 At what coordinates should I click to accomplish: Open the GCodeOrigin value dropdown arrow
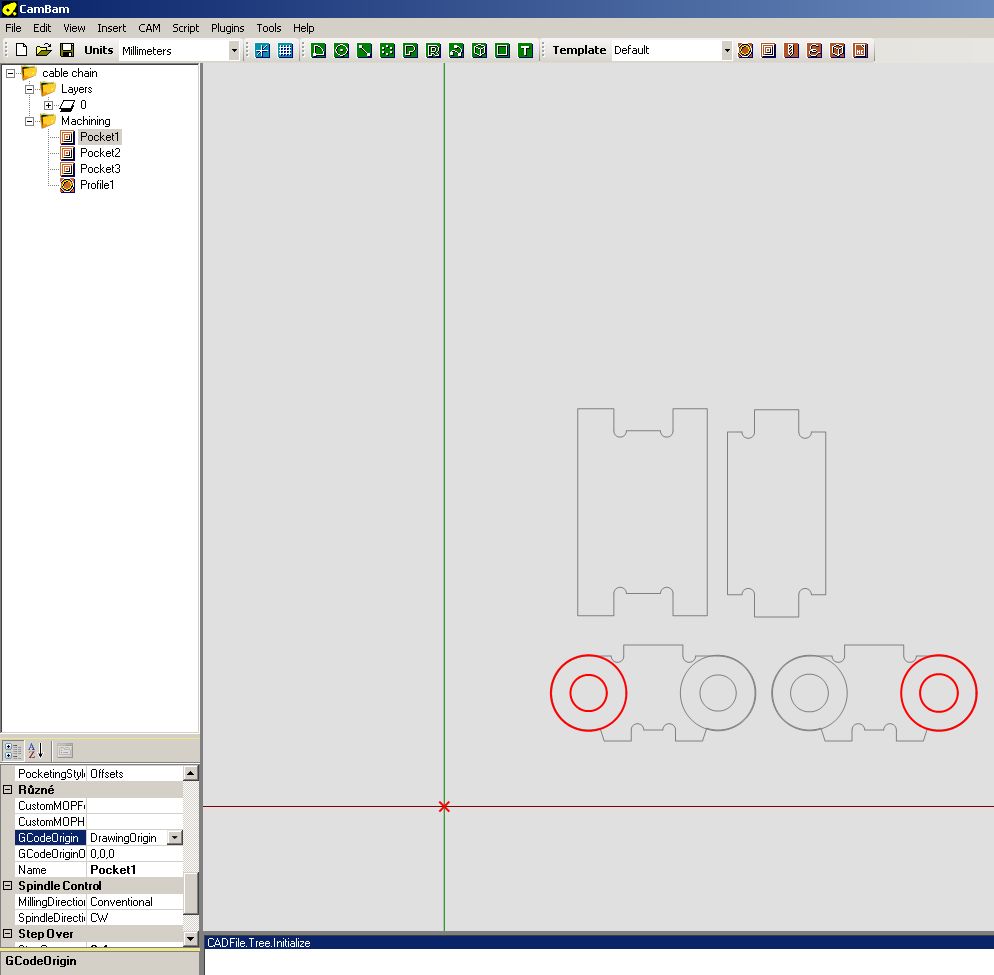tap(175, 838)
